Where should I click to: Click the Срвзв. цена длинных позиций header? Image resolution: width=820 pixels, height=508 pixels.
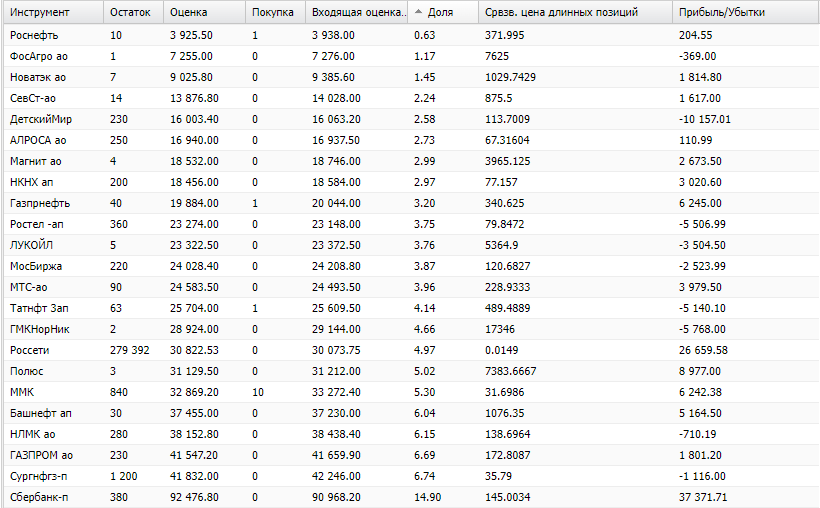575,12
